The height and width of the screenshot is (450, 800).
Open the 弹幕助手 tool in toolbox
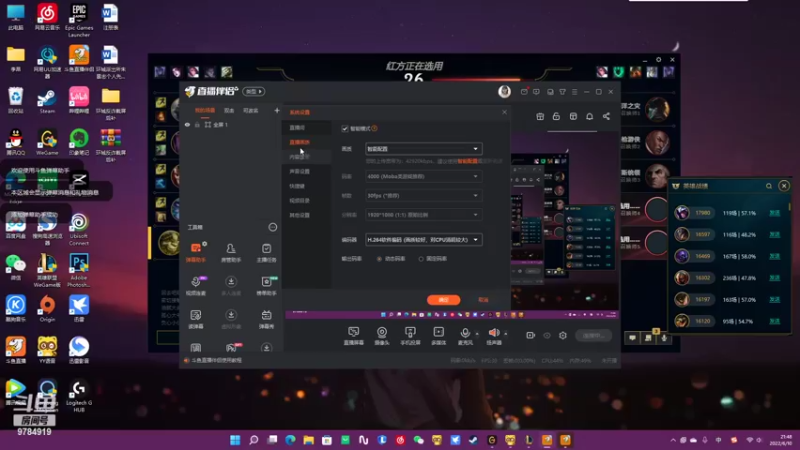tap(196, 252)
